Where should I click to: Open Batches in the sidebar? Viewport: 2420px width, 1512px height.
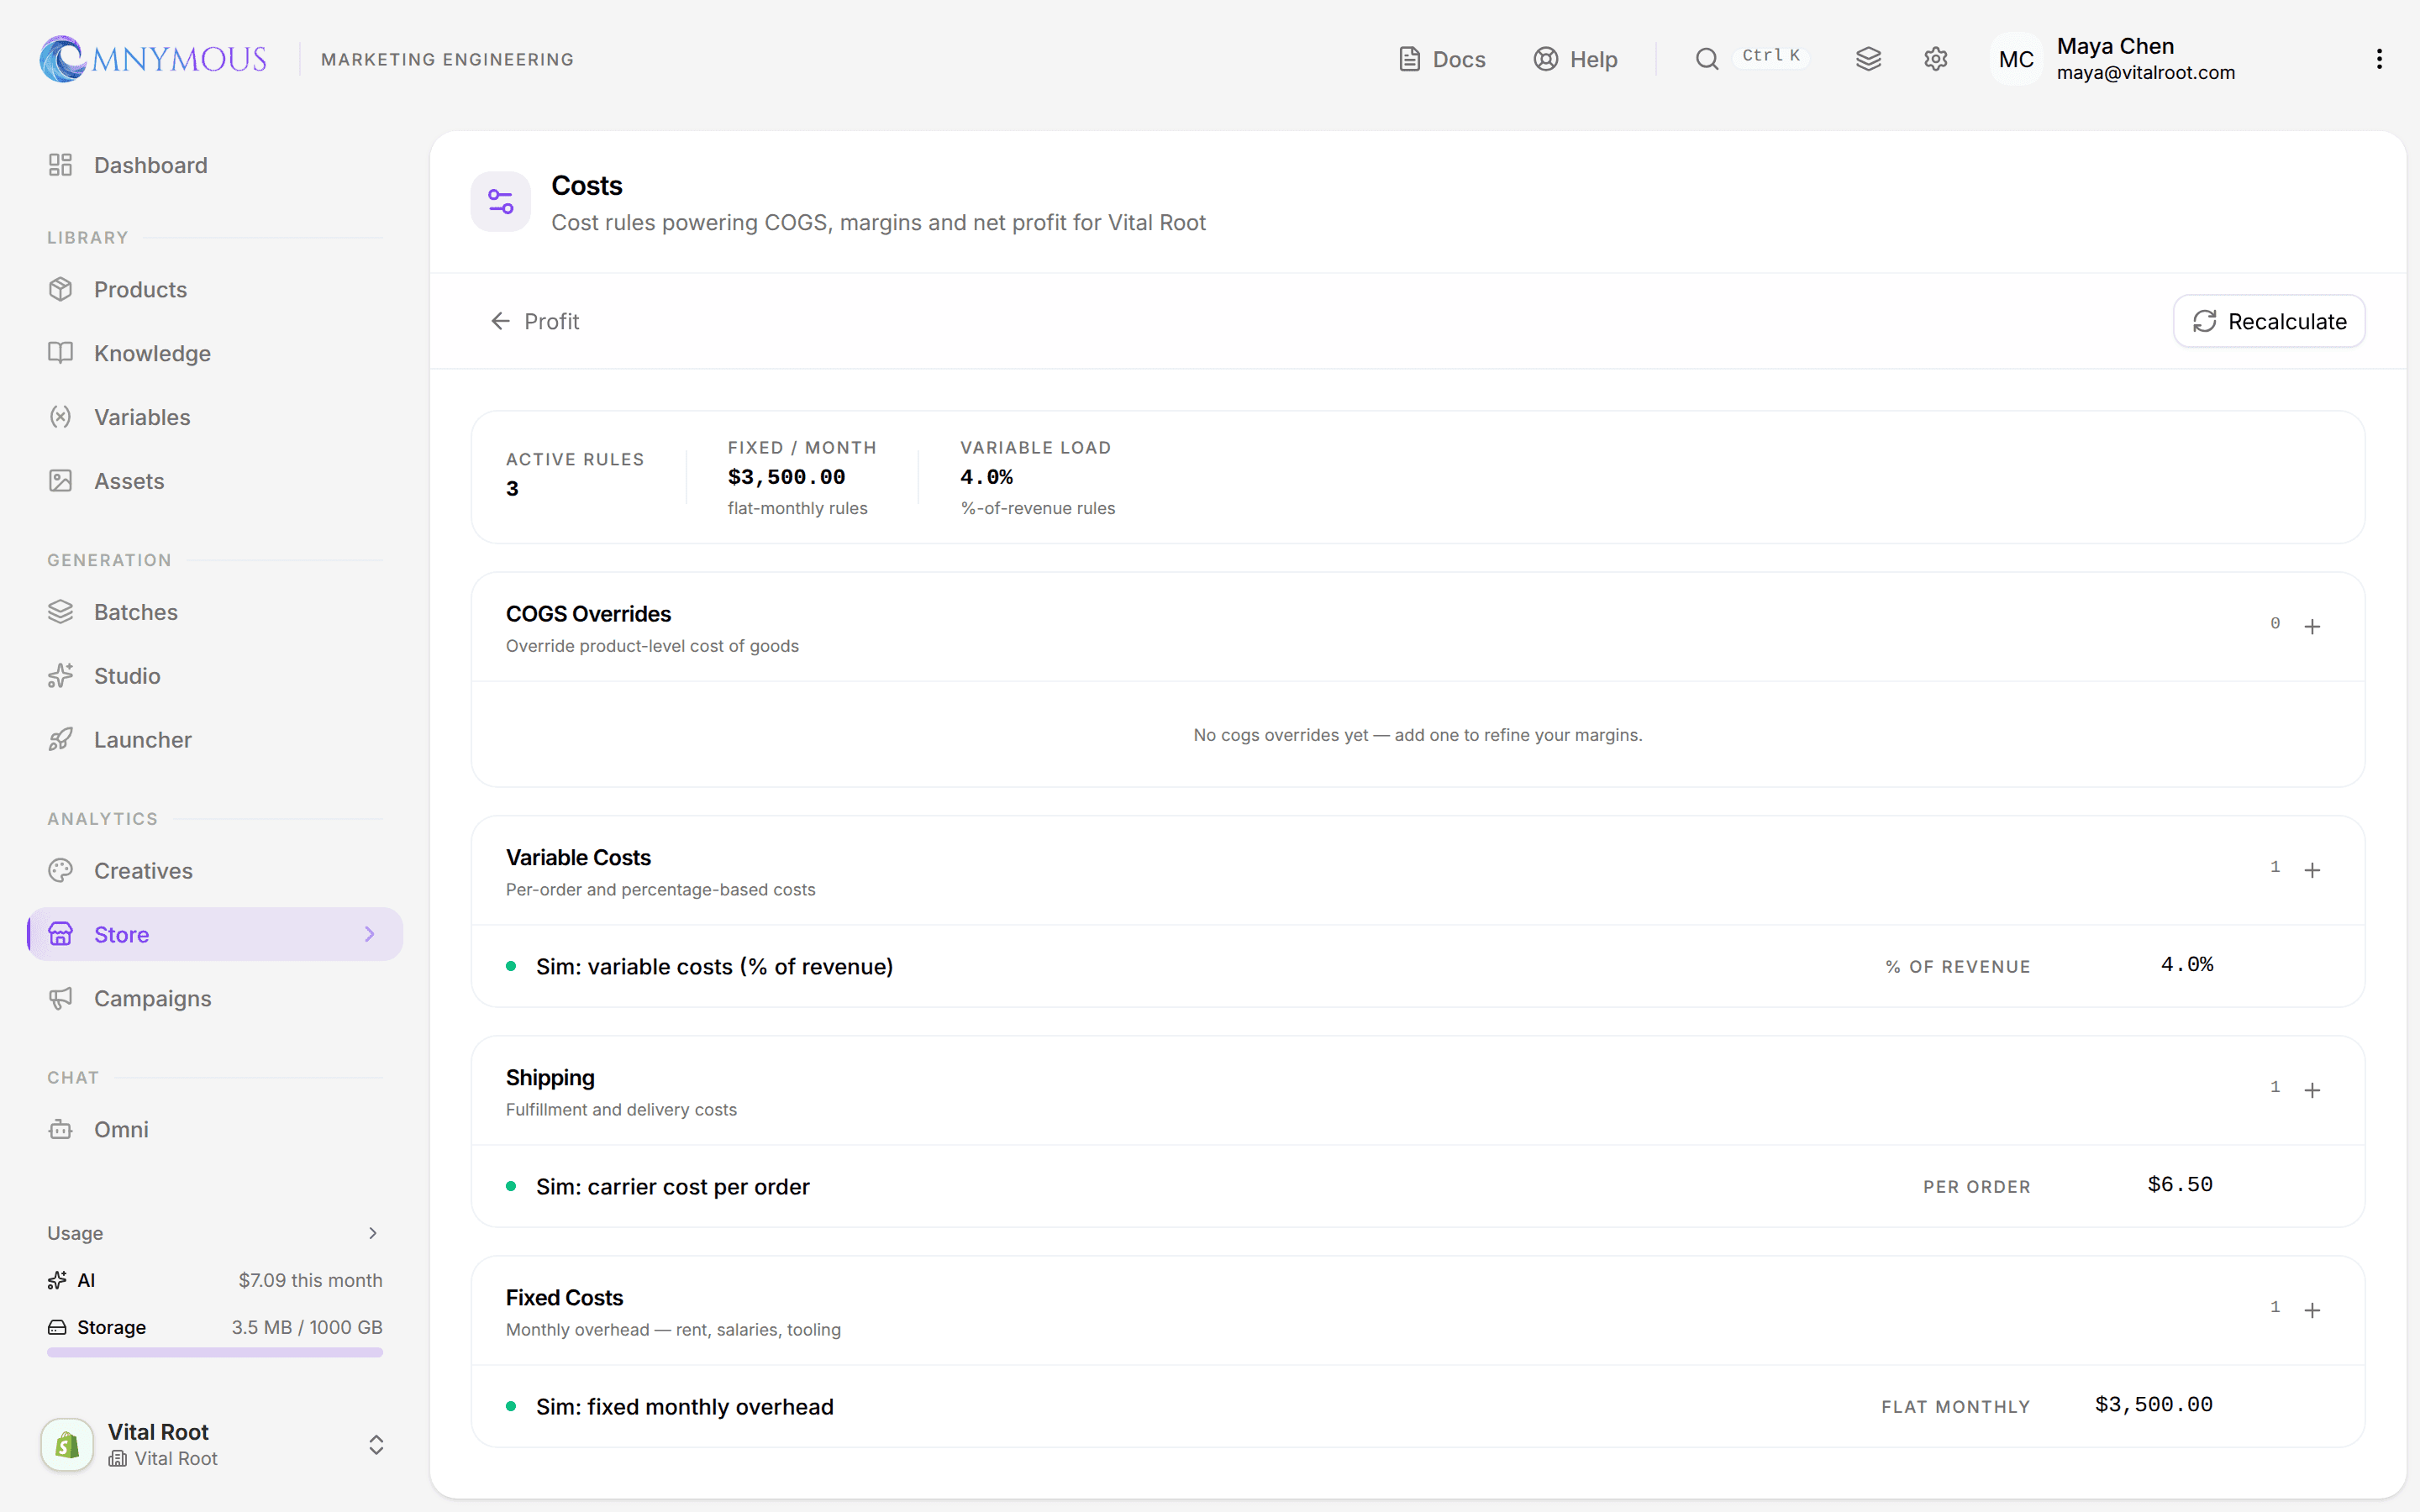coord(215,612)
